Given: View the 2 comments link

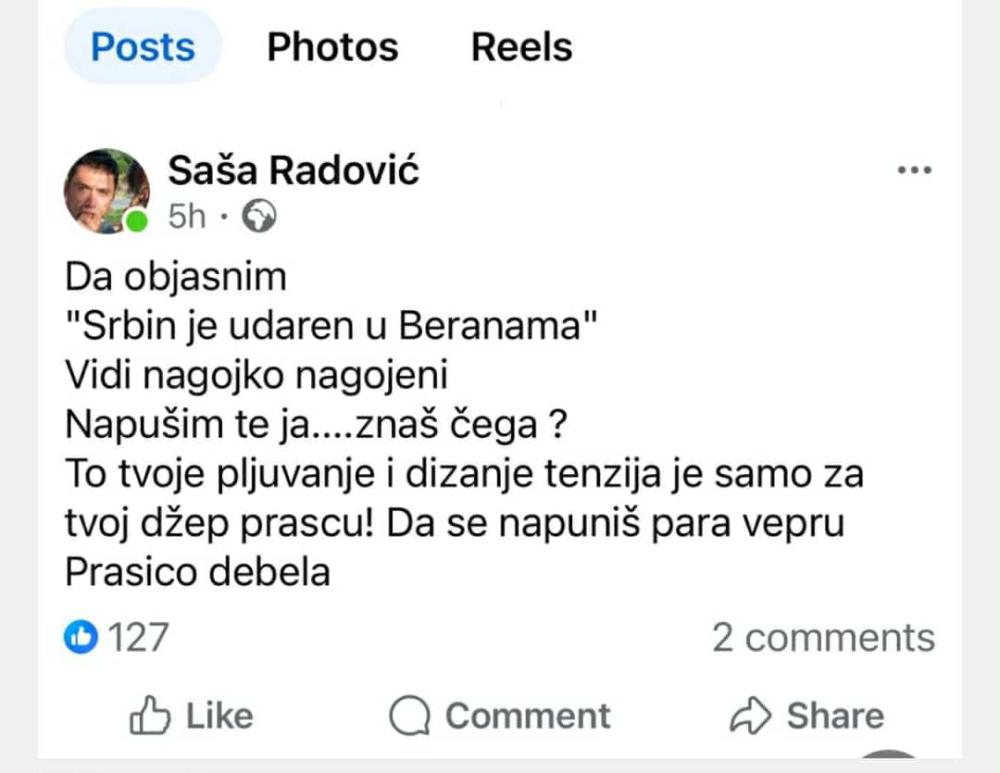Looking at the screenshot, I should click(x=823, y=637).
